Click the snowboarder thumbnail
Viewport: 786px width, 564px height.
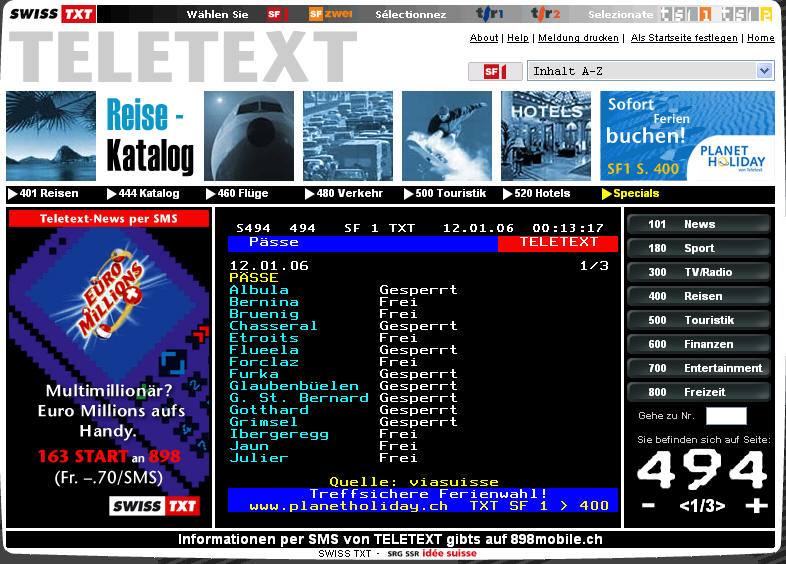pos(447,135)
